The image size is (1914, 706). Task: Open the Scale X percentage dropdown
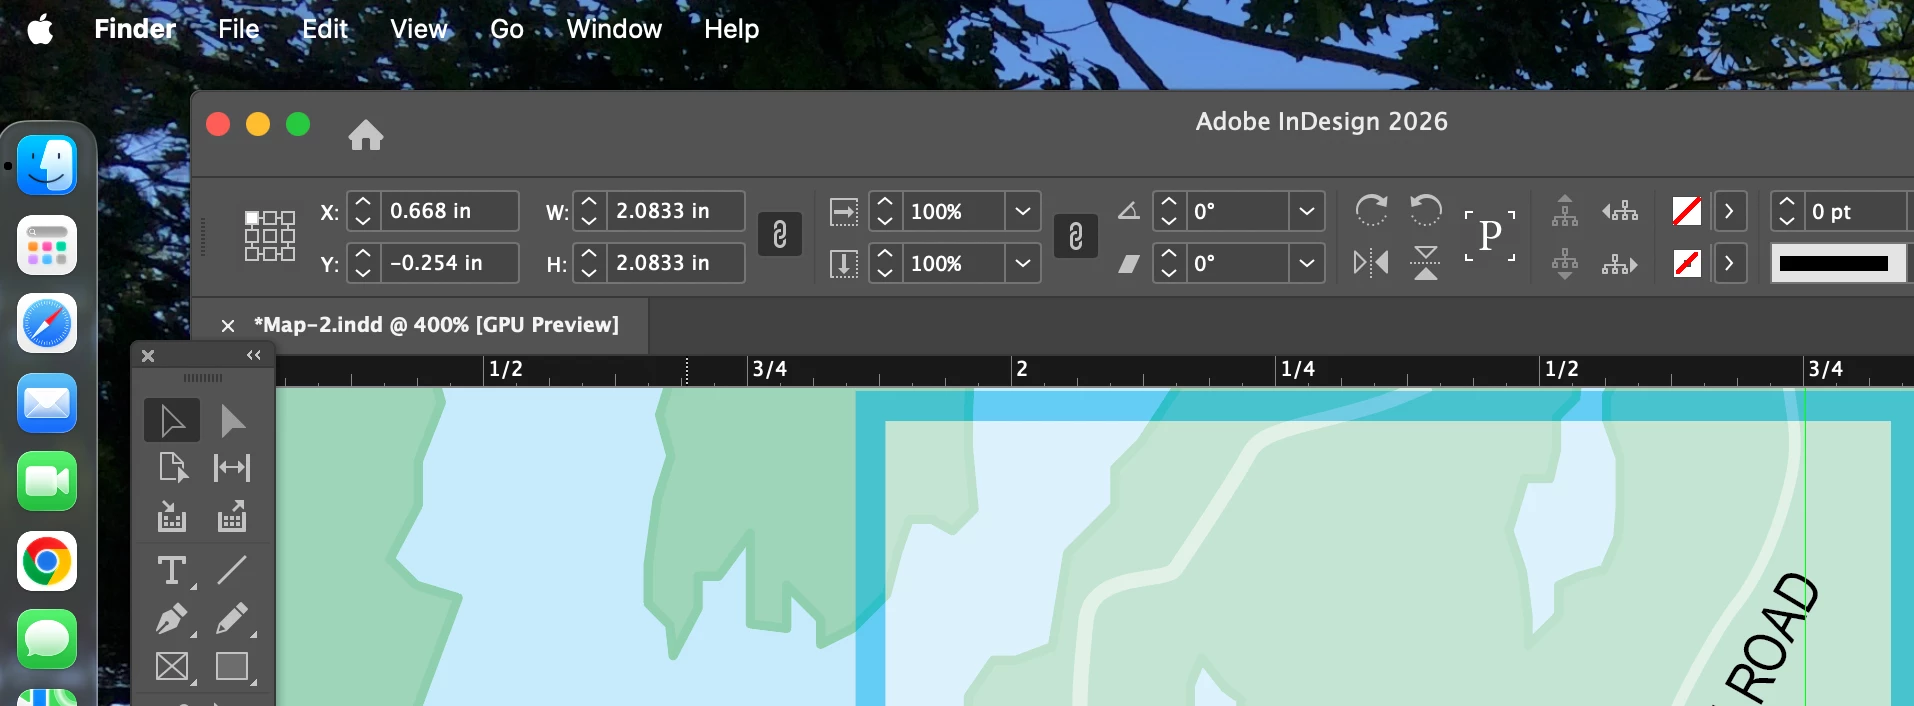click(1022, 211)
